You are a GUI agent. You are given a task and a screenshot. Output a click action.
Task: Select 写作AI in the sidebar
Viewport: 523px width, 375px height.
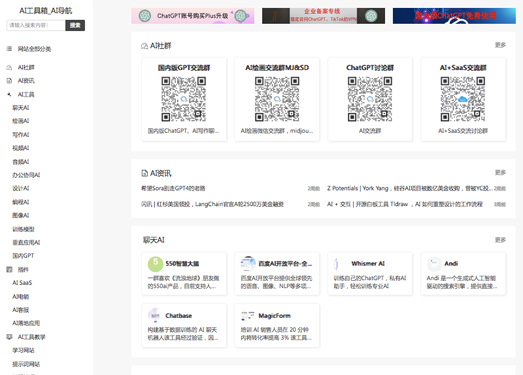pyautogui.click(x=21, y=135)
